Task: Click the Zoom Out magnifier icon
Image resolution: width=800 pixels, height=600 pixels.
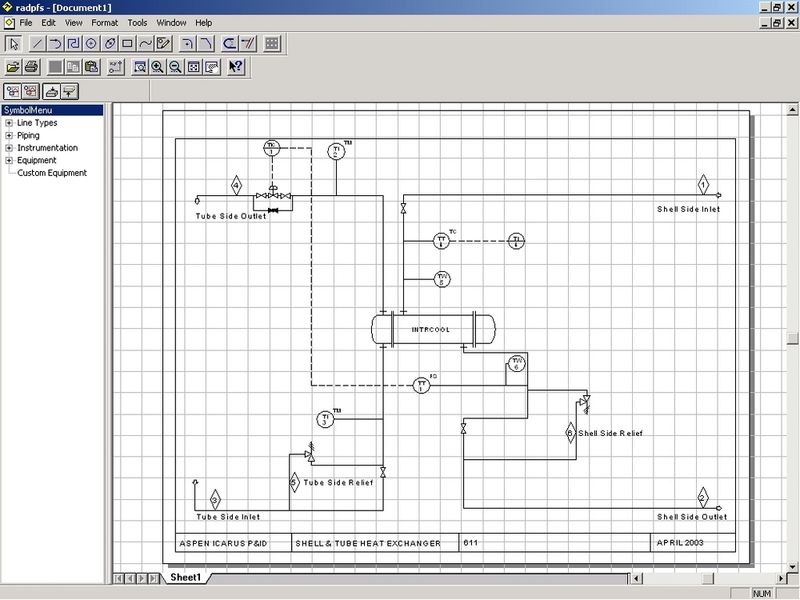Action: click(x=173, y=67)
